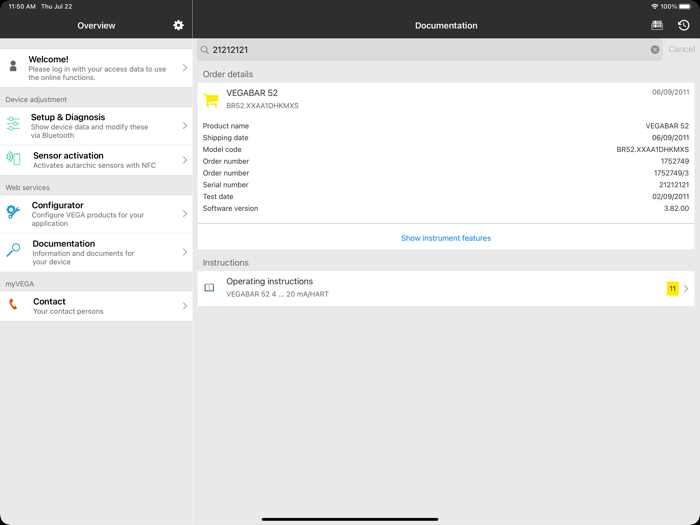The width and height of the screenshot is (700, 525).
Task: Tap serial number value 21212121
Action: [x=674, y=185]
